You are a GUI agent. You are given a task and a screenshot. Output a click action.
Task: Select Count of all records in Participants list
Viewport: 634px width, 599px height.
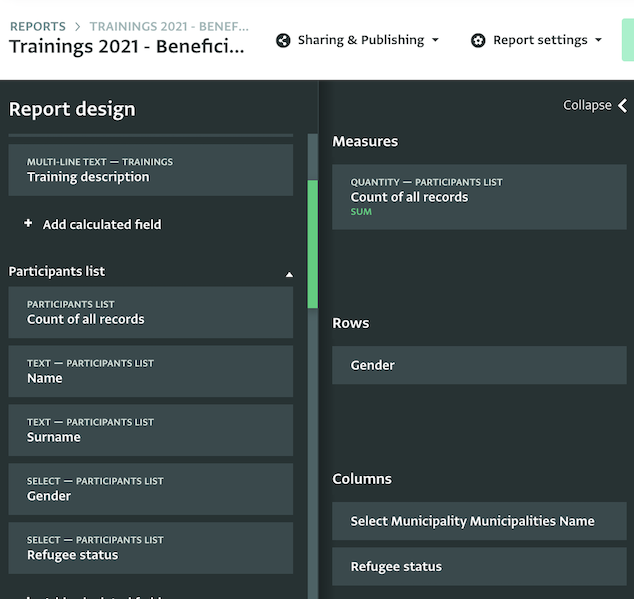pos(151,312)
